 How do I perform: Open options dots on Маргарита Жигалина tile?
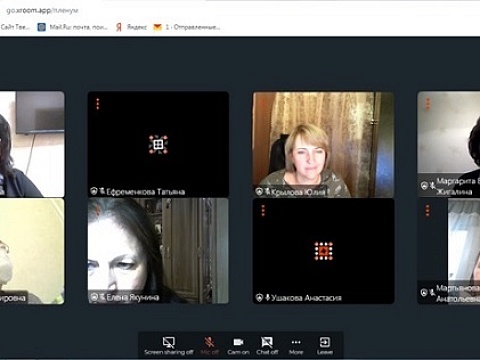click(x=428, y=104)
